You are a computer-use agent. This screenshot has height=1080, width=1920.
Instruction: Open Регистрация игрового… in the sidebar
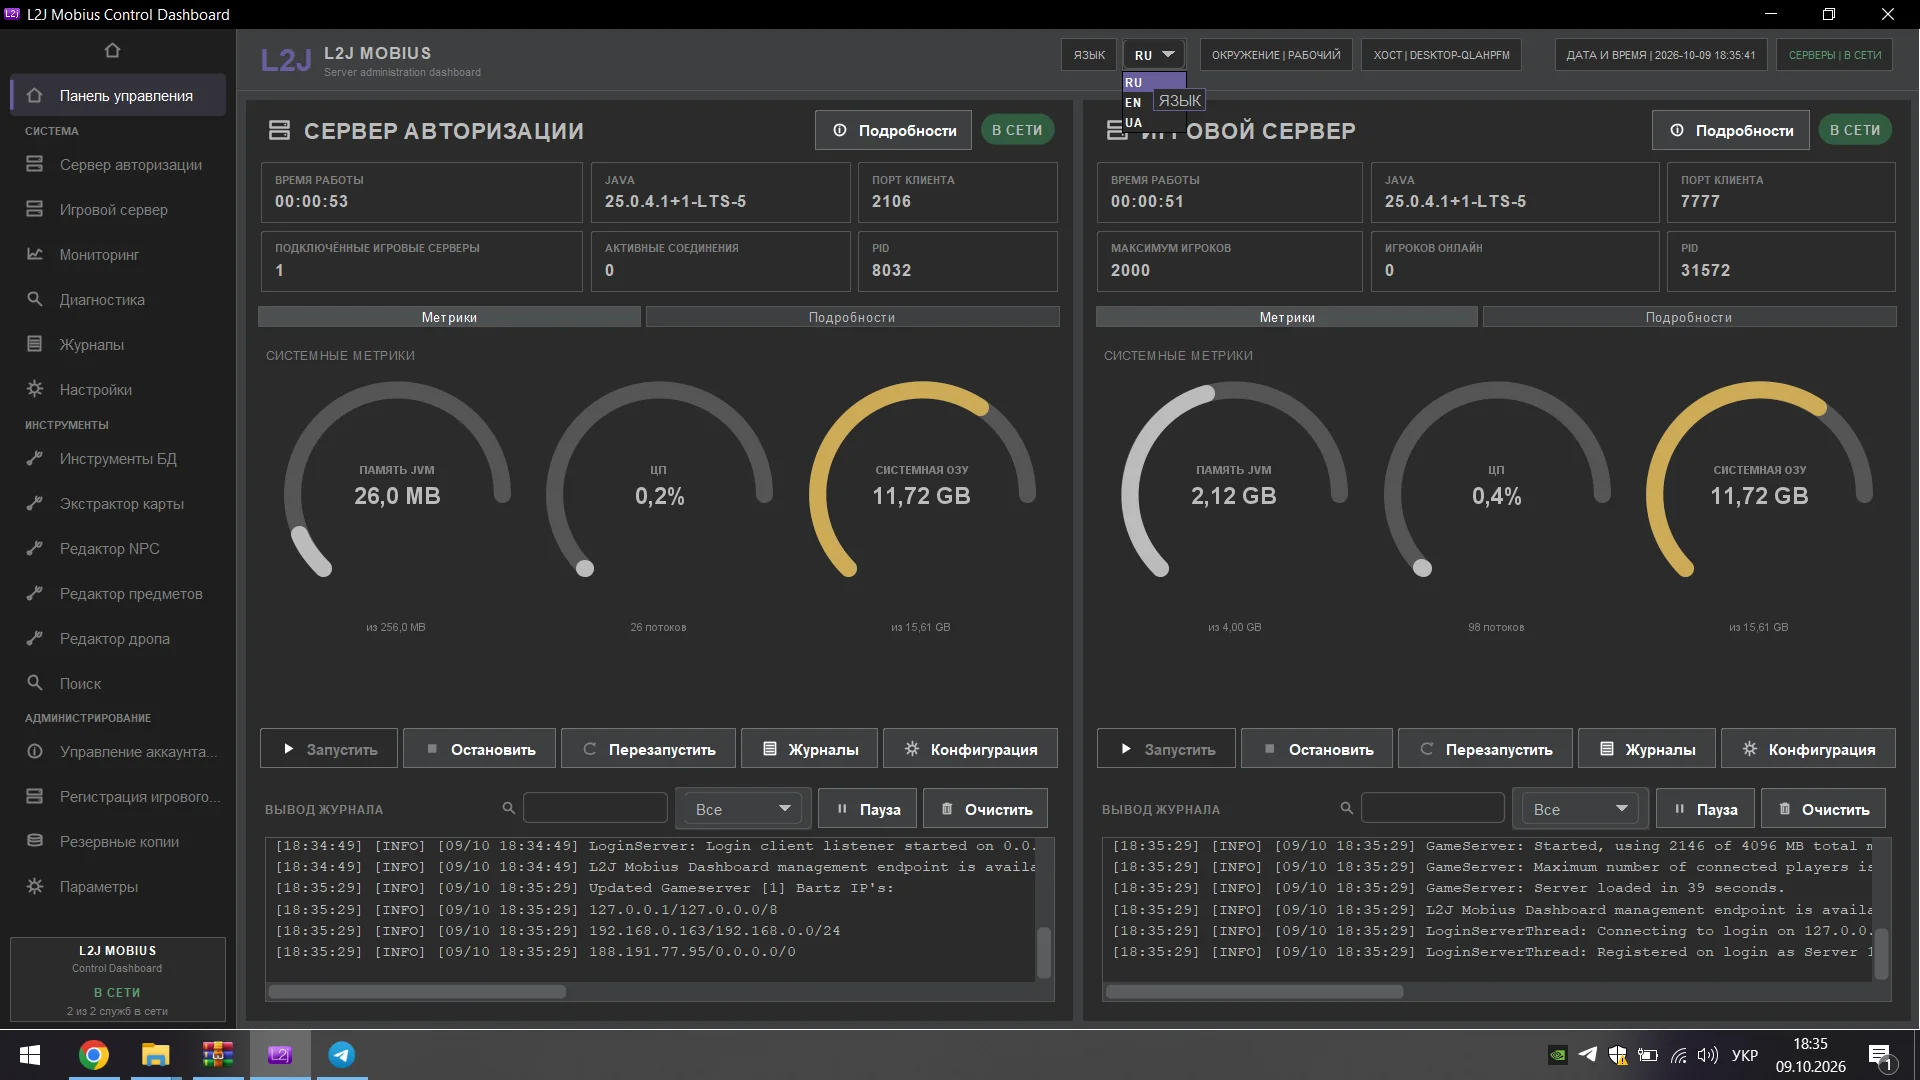pyautogui.click(x=118, y=797)
